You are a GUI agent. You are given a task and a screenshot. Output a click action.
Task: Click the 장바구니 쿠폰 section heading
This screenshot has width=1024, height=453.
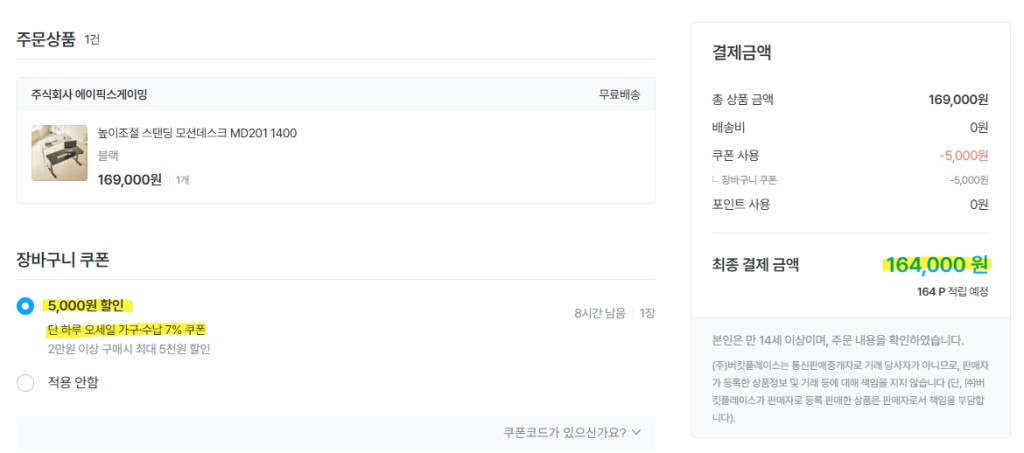point(63,259)
